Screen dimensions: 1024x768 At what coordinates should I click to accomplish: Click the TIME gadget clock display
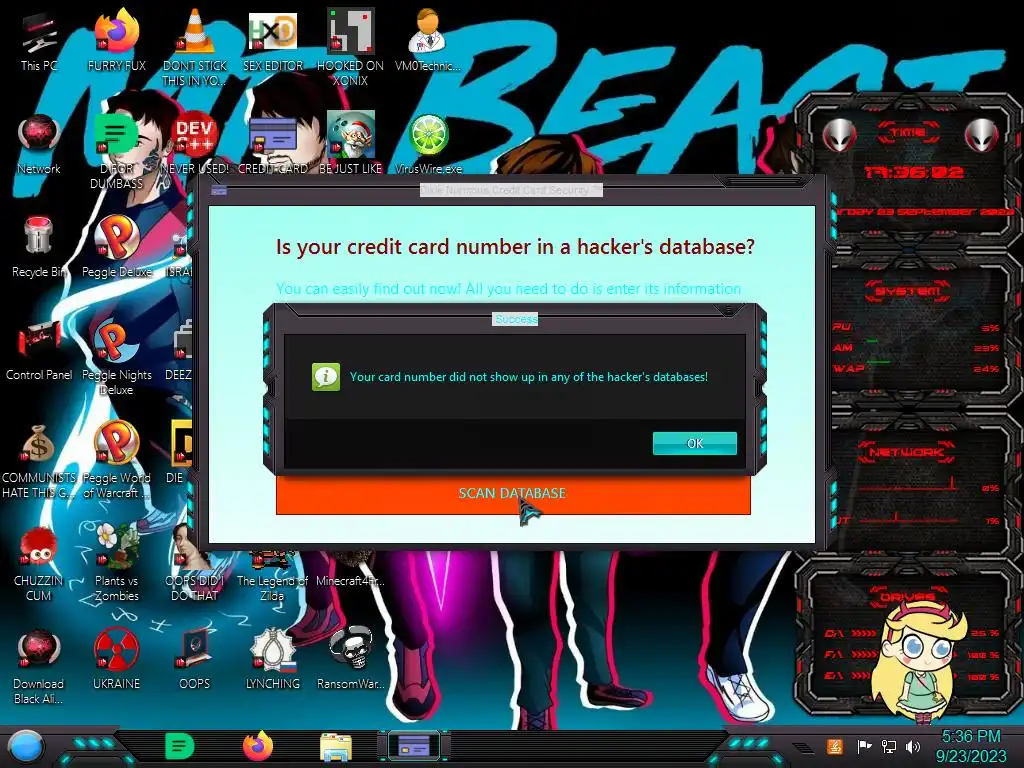coord(913,172)
